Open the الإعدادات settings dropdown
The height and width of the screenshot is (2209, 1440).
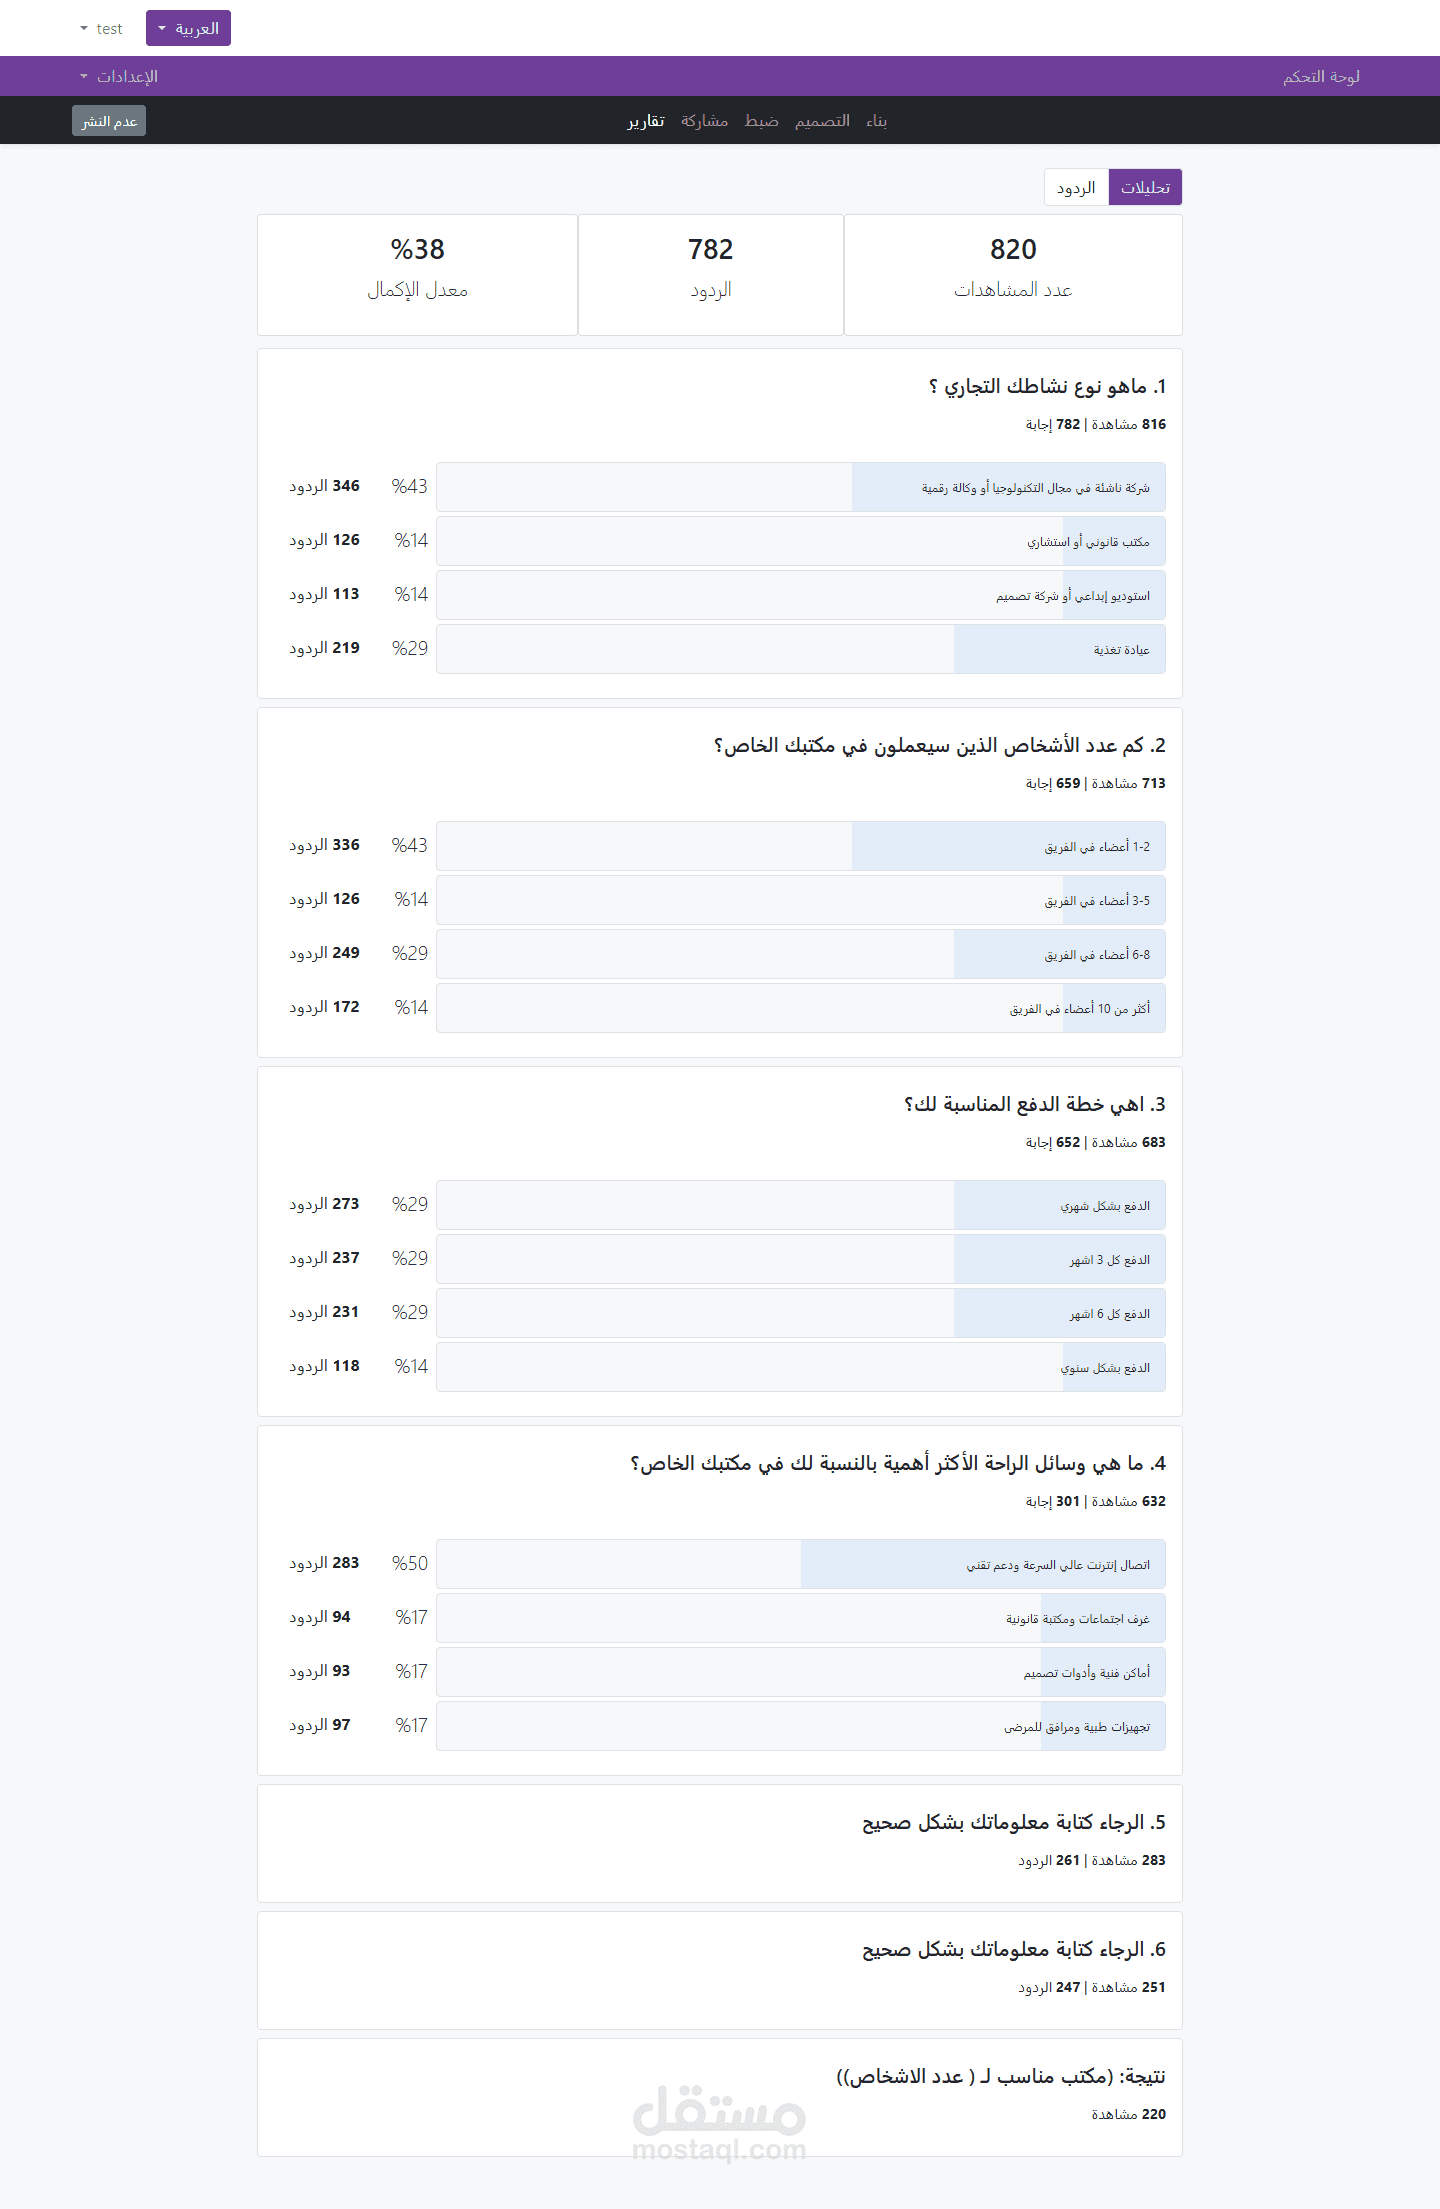click(x=120, y=76)
